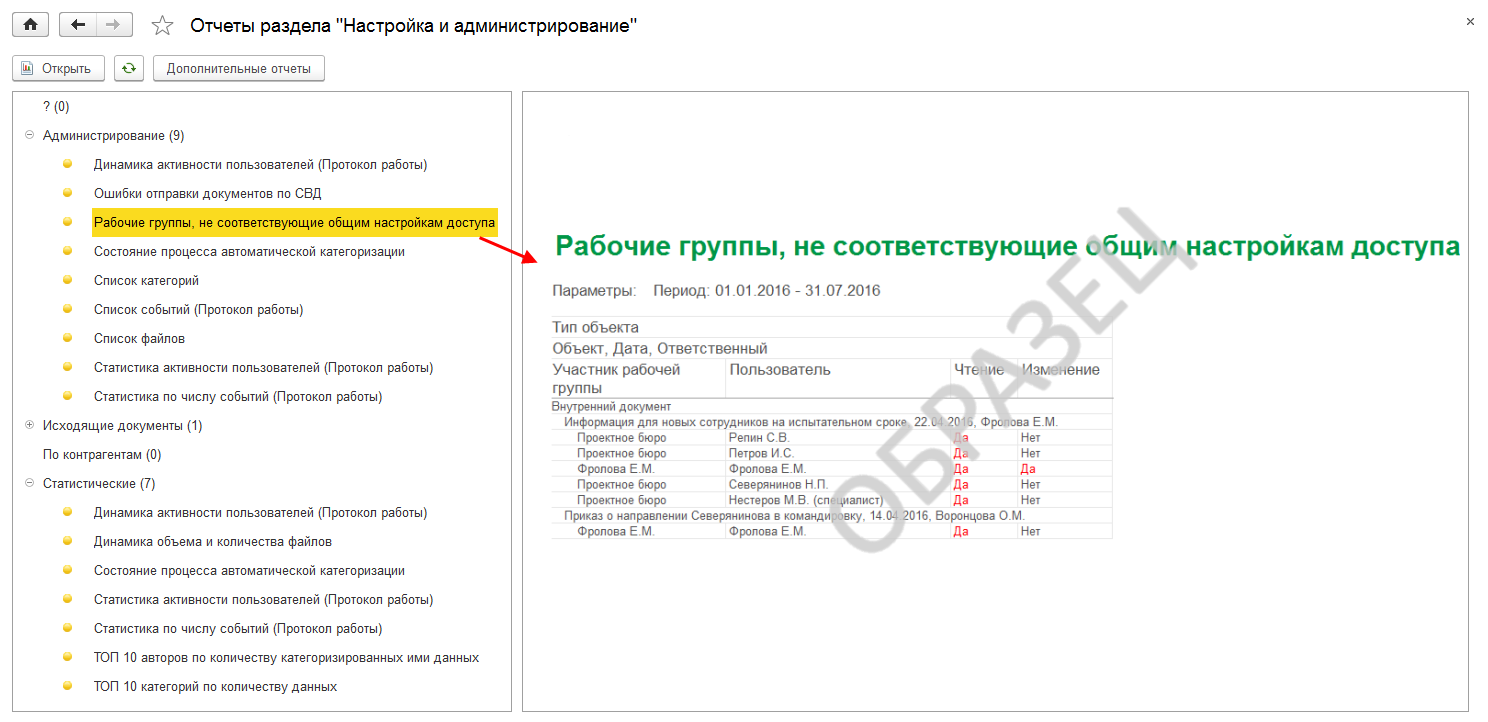Click Исходящие документы (1) label
This screenshot has width=1488, height=722.
point(122,425)
